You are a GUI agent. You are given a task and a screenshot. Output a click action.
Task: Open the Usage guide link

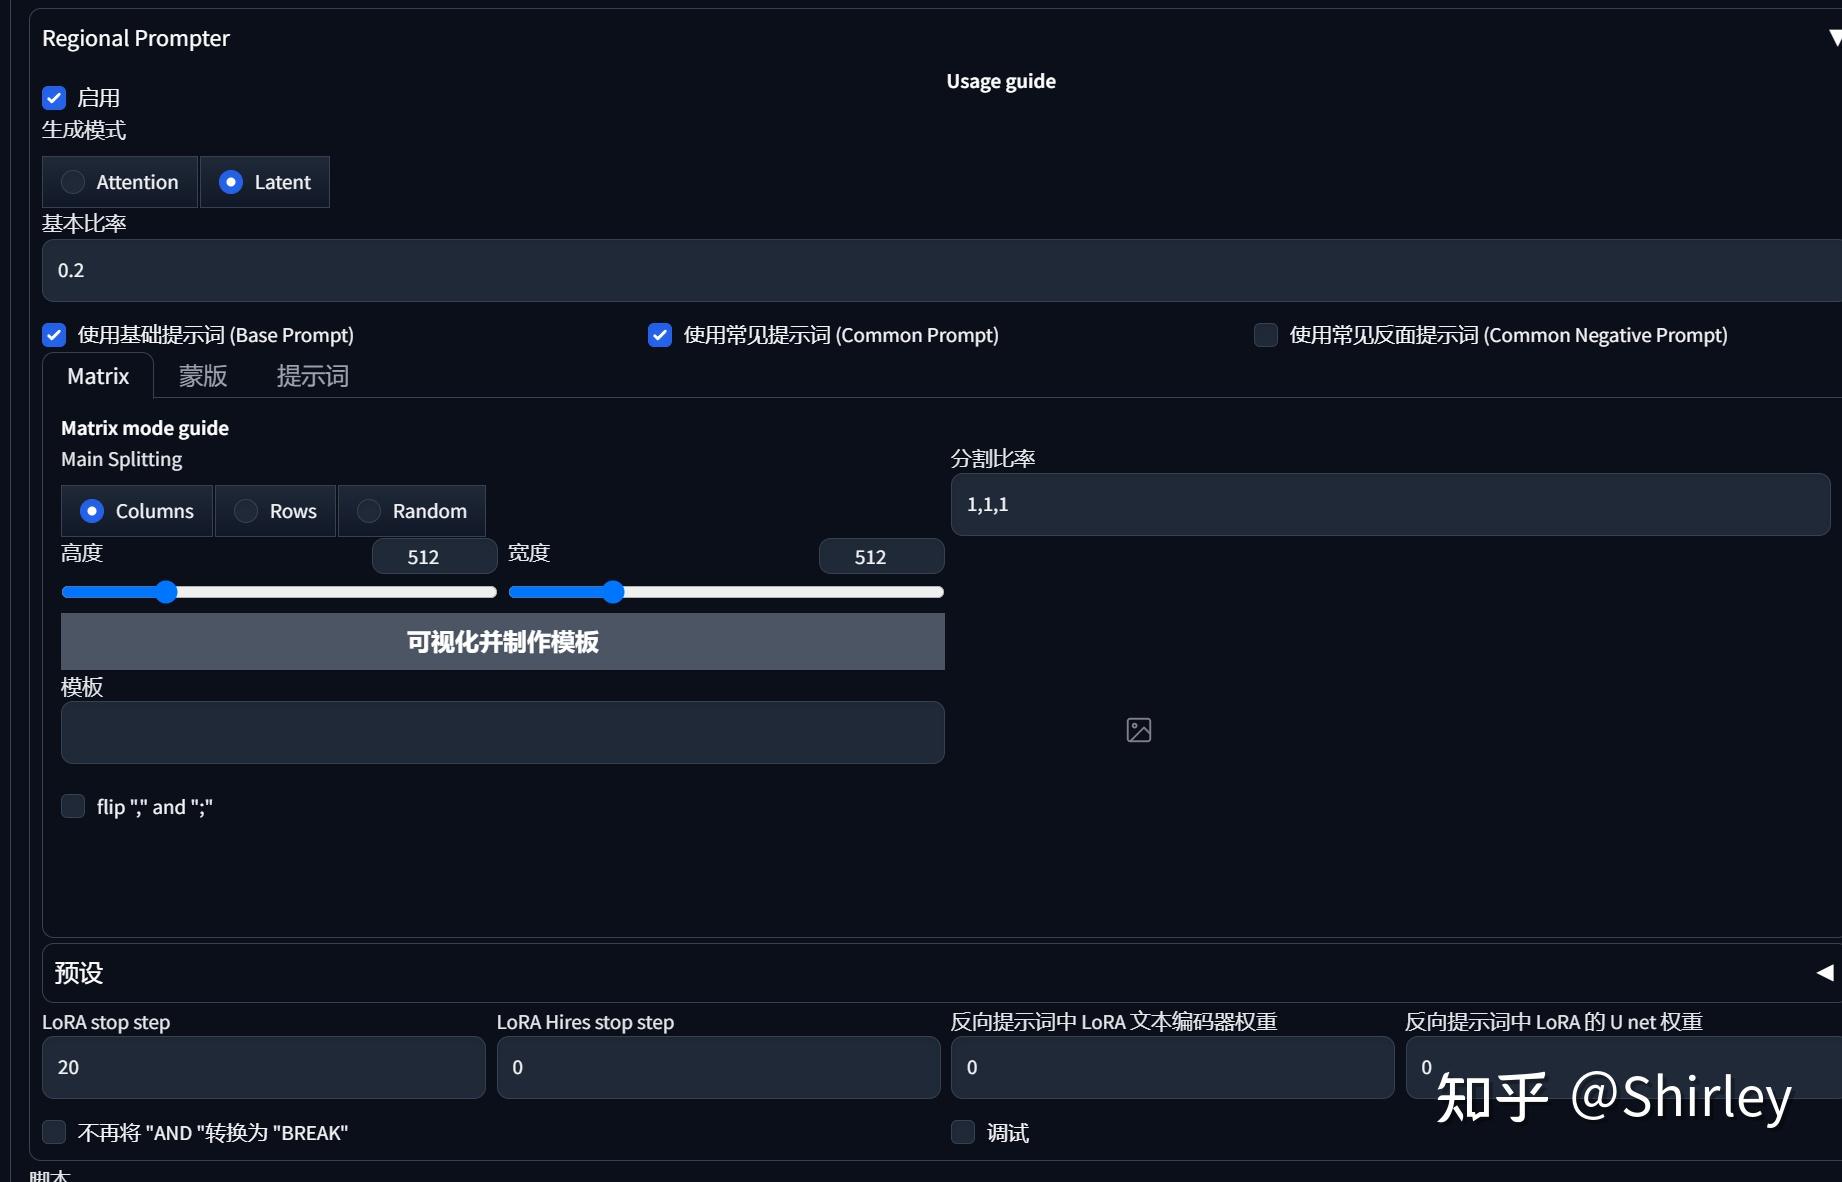[x=1001, y=81]
